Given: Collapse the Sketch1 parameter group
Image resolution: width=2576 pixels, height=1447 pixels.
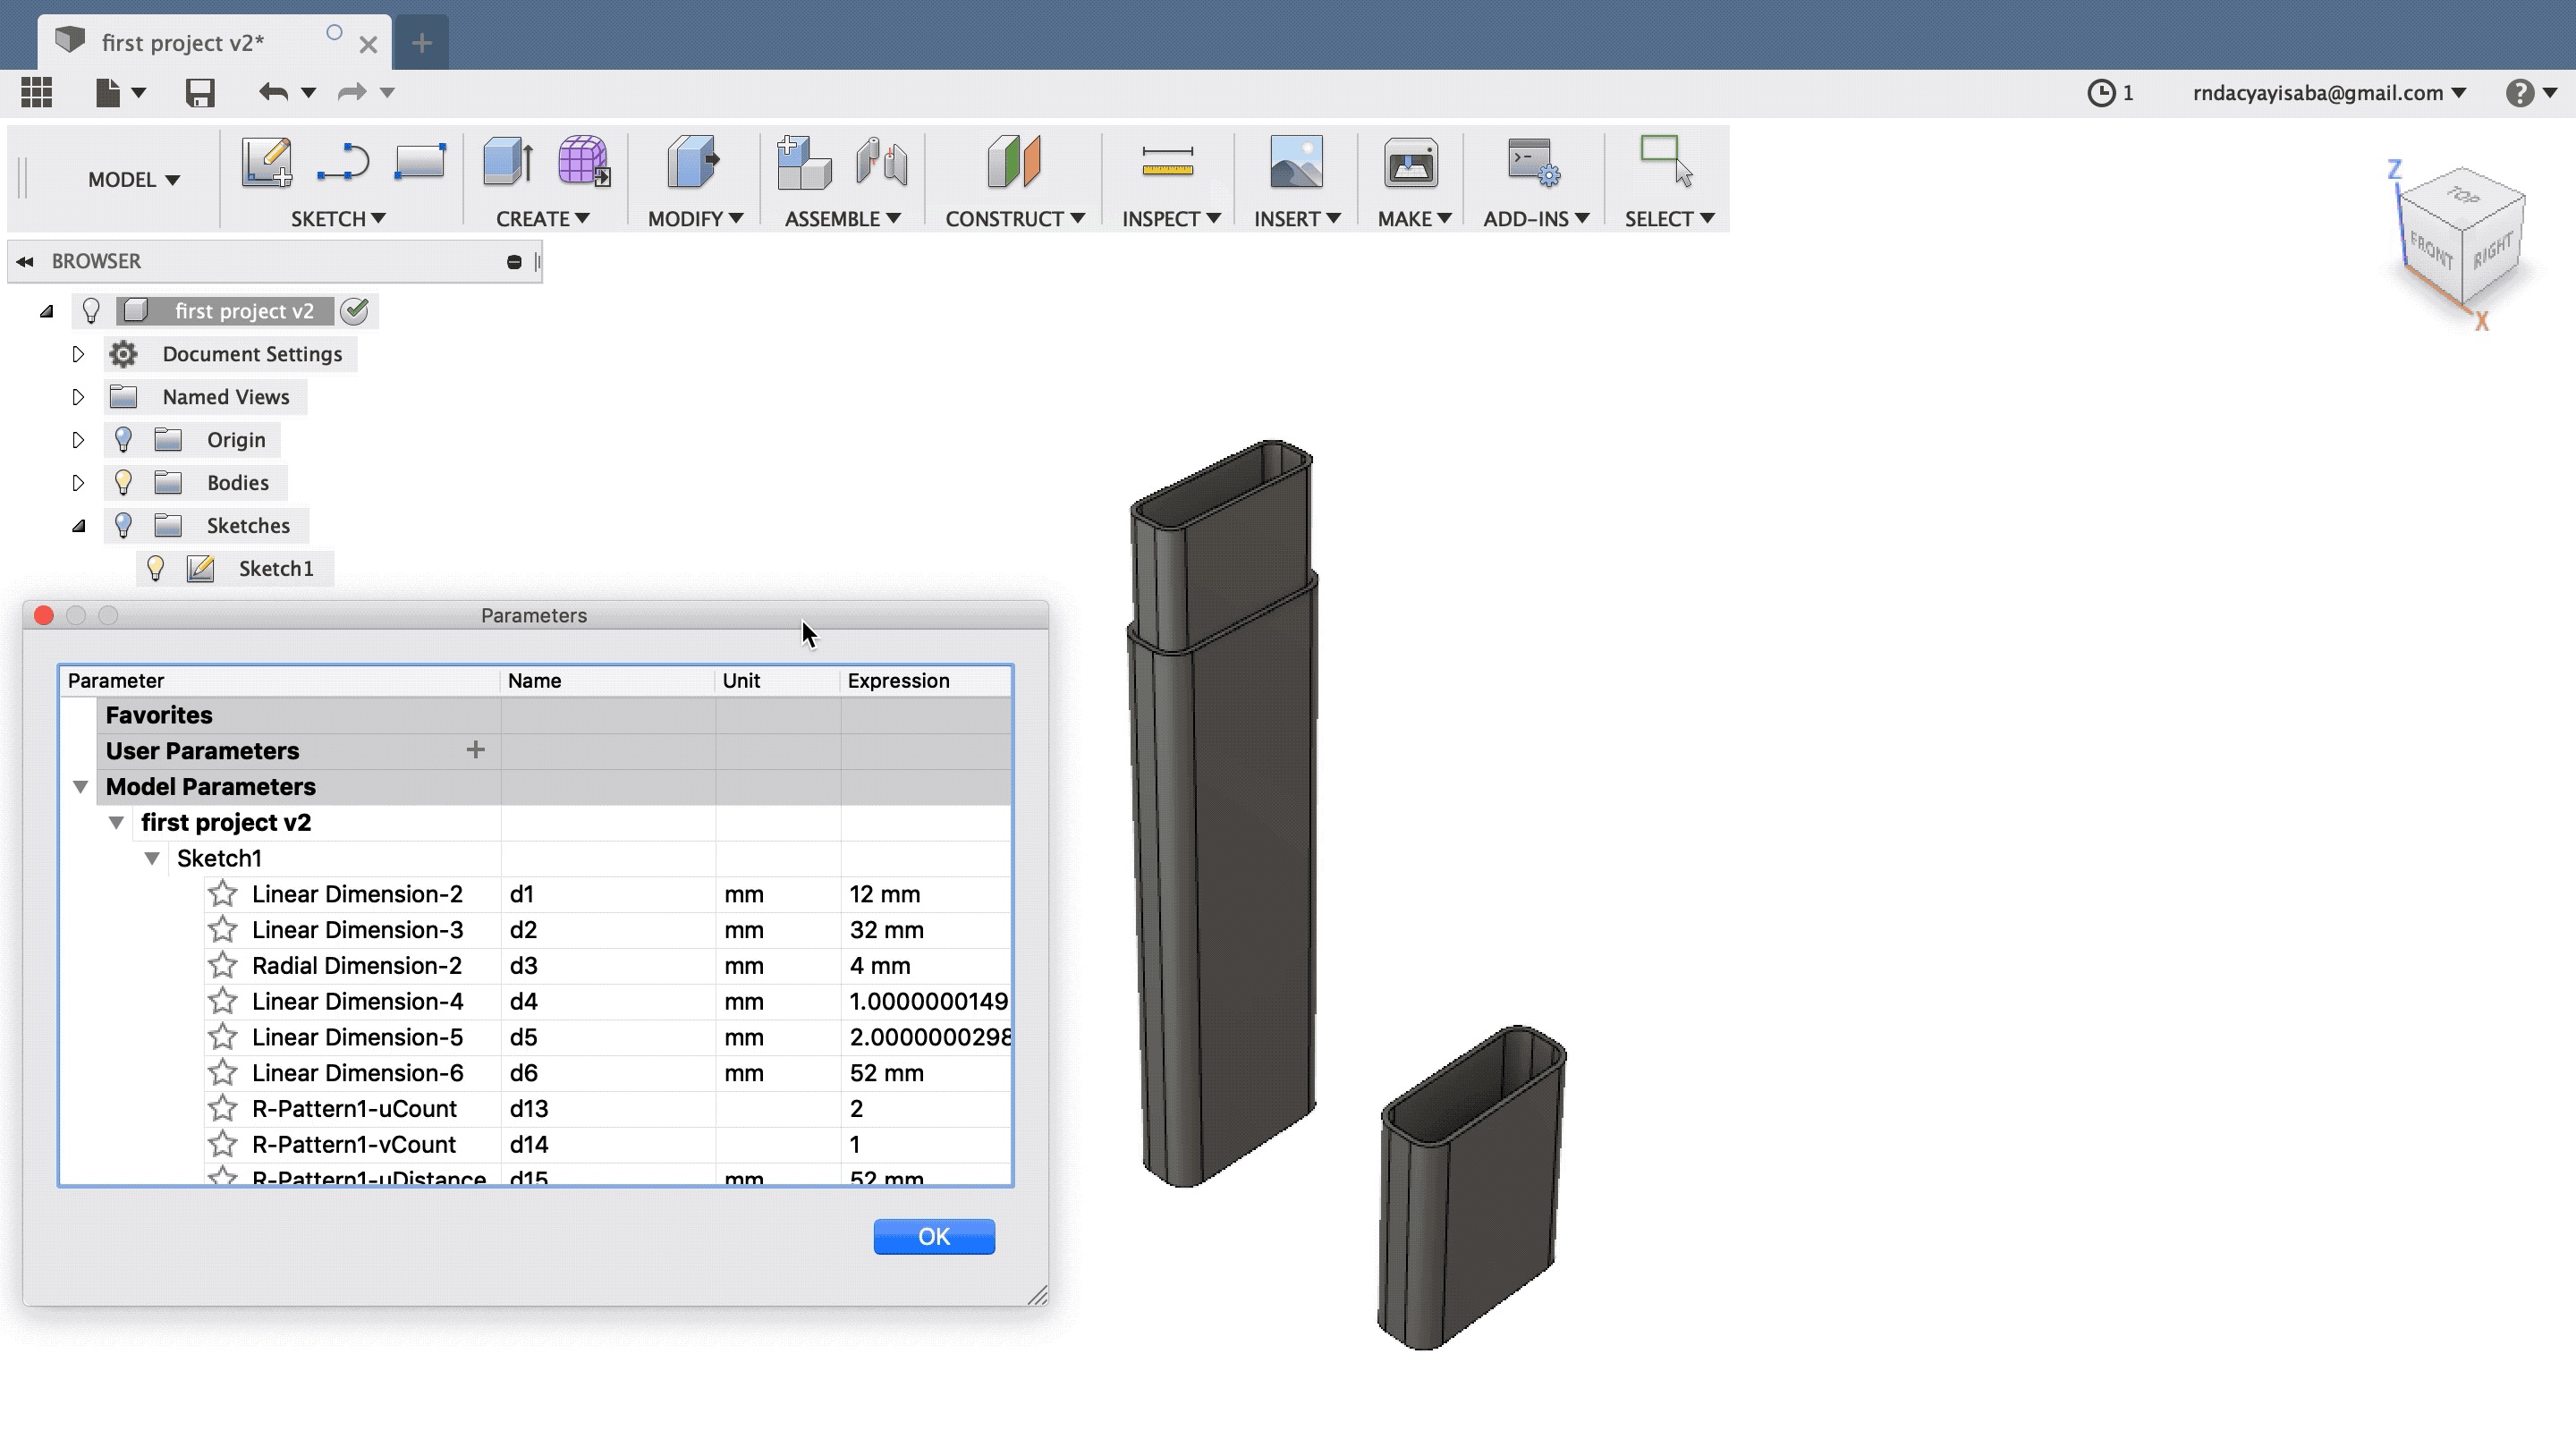Looking at the screenshot, I should pos(152,858).
